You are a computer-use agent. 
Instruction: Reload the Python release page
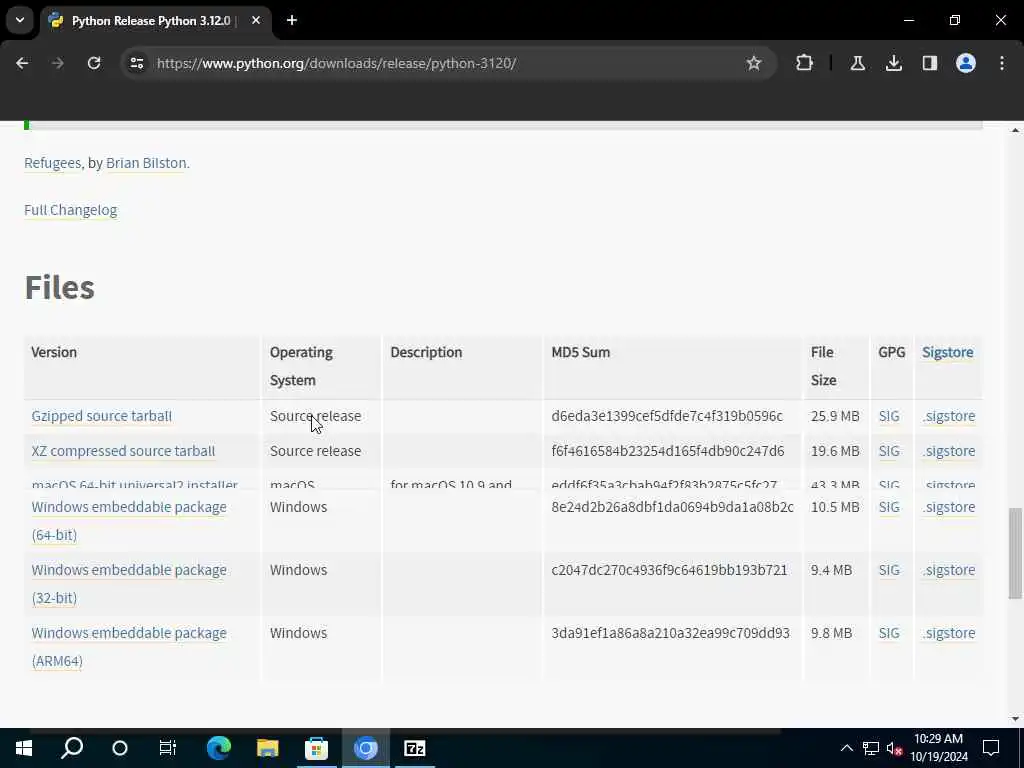[94, 63]
